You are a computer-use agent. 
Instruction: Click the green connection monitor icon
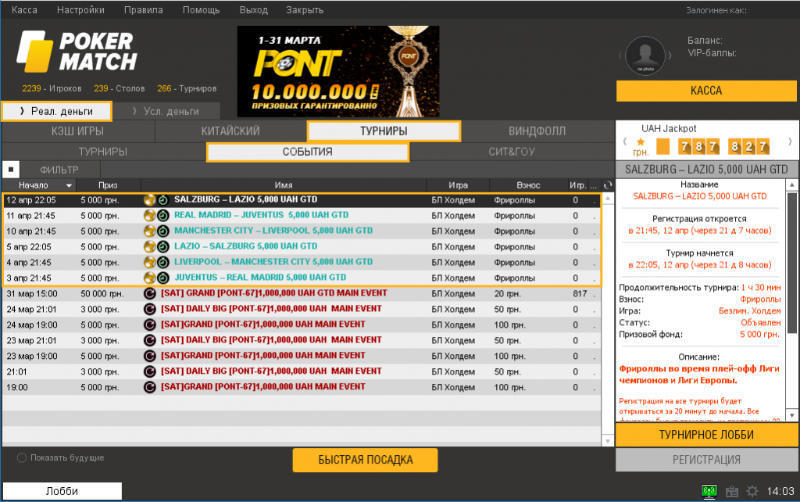coord(710,491)
